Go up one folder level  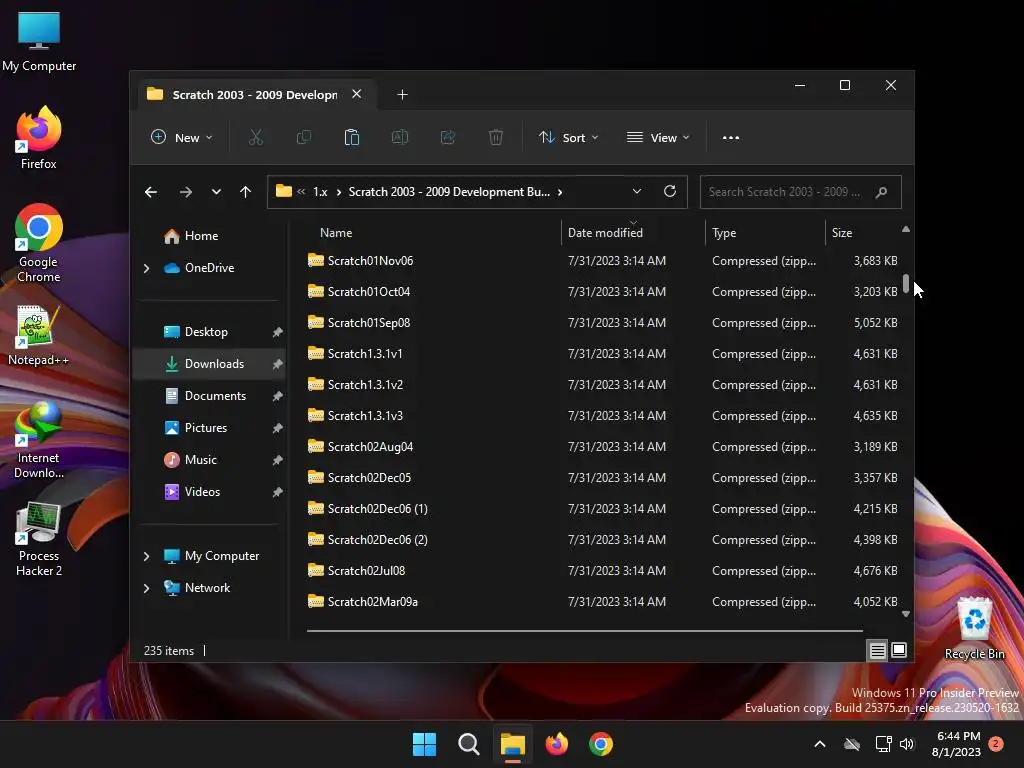(x=245, y=192)
